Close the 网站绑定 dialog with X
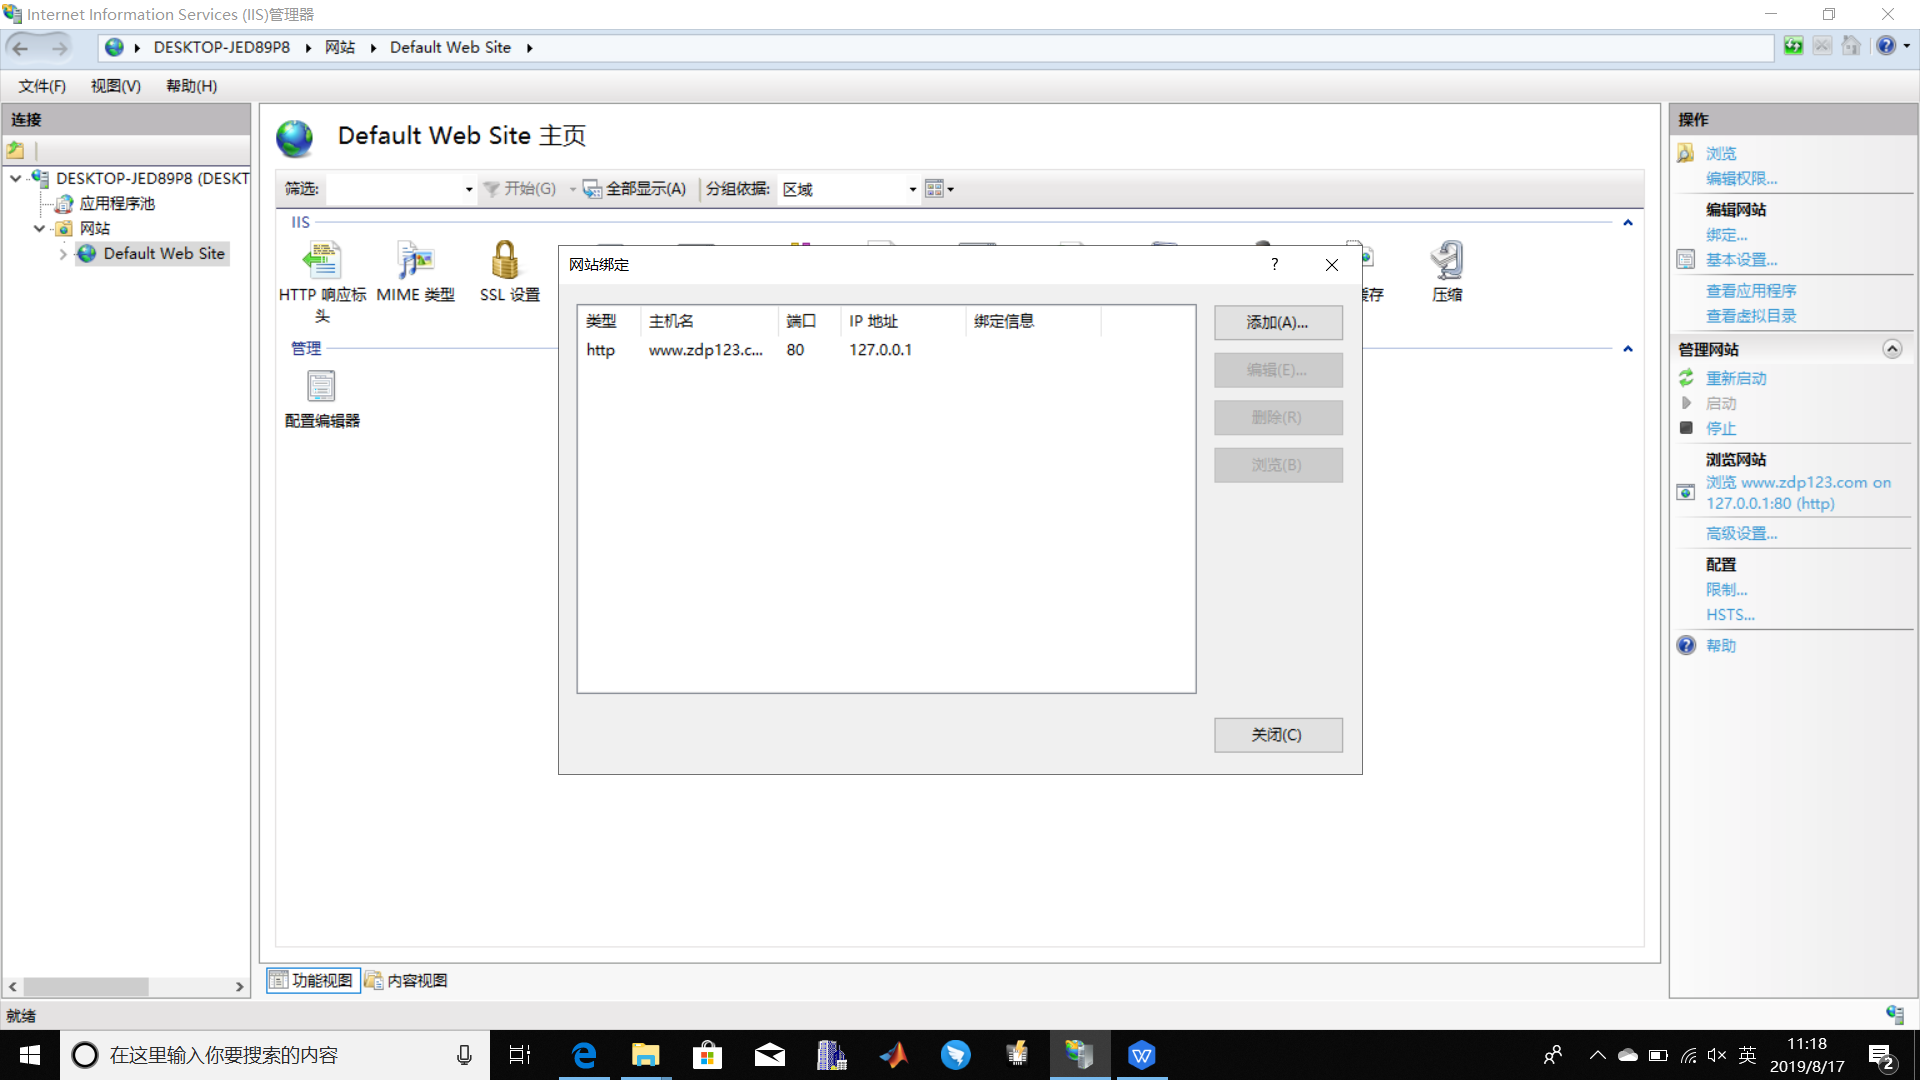1920x1080 pixels. click(1332, 265)
